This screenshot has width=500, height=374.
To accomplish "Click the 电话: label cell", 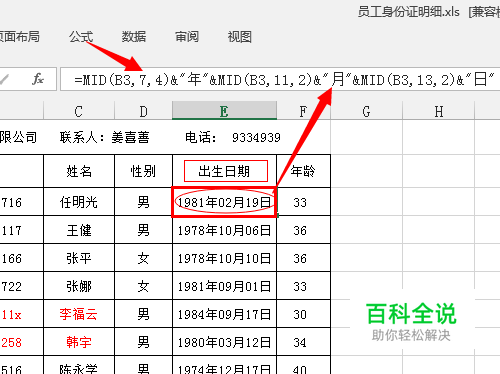I will tap(201, 137).
